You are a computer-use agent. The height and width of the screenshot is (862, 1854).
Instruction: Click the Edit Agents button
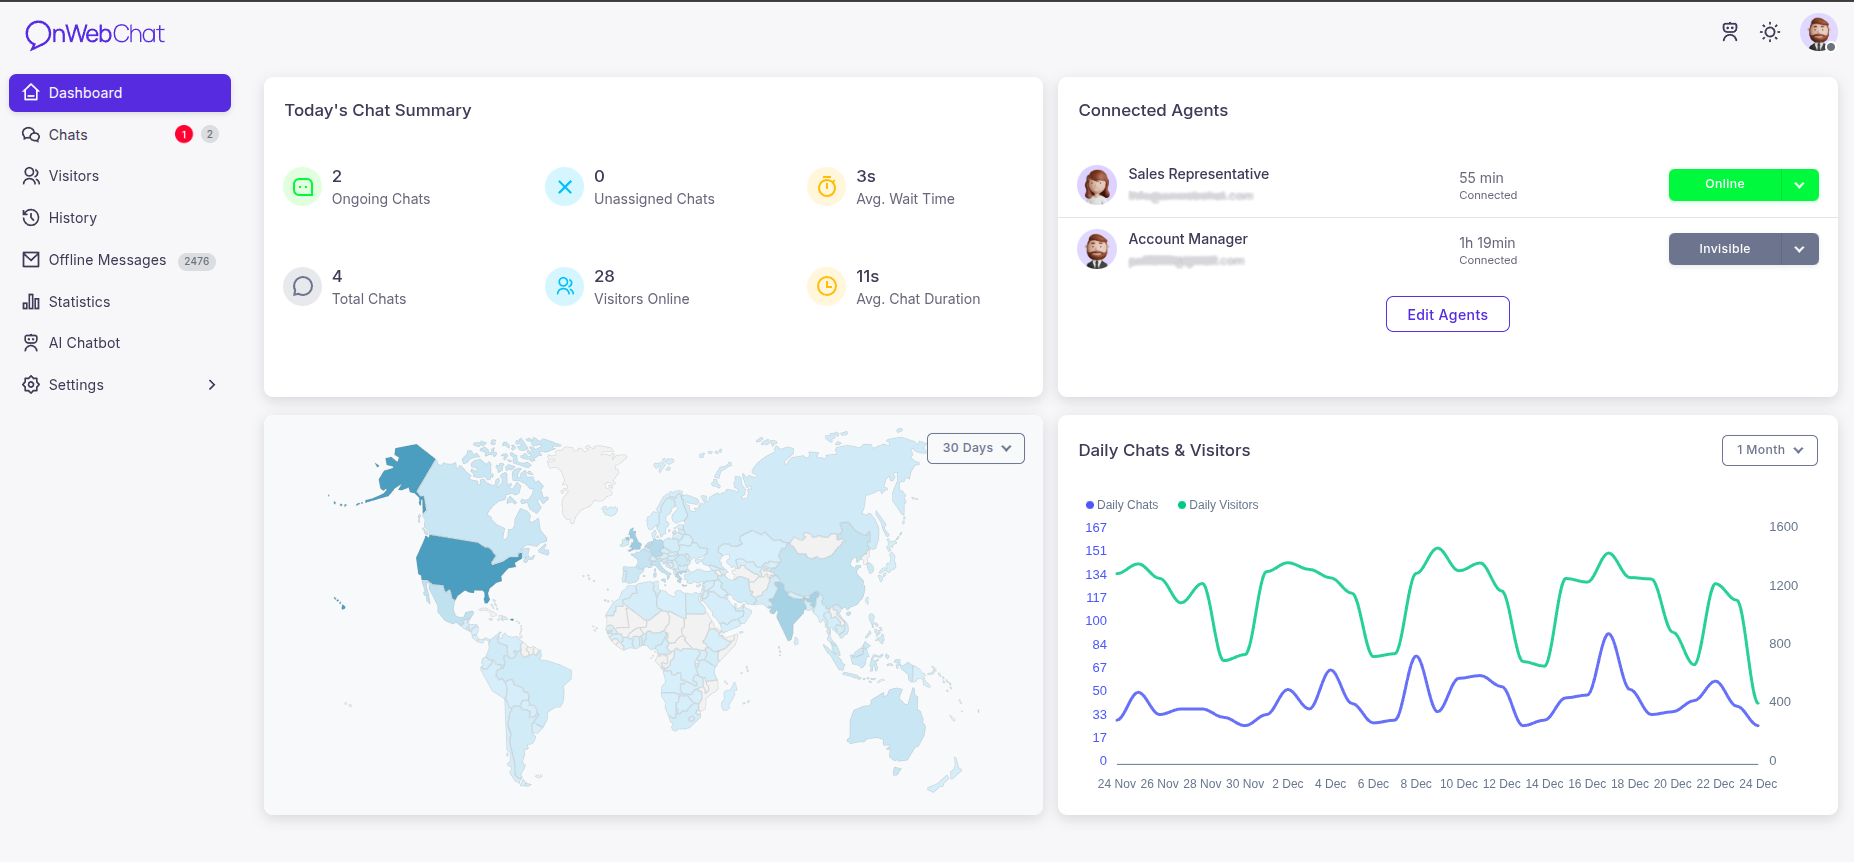pos(1446,314)
